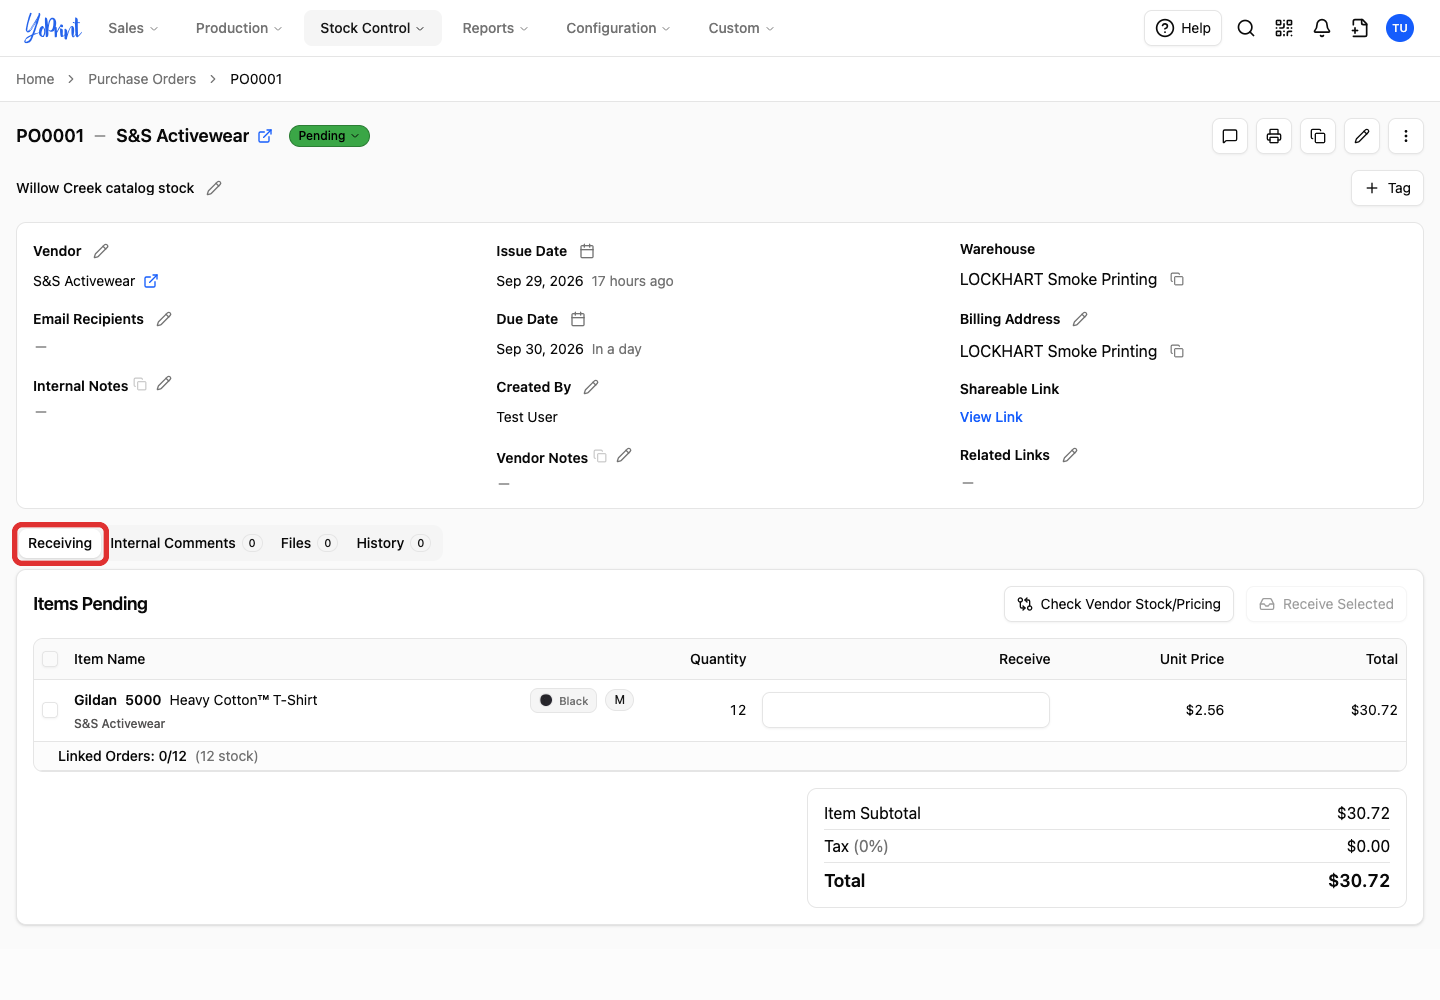
Task: Expand the Production menu
Action: (239, 28)
